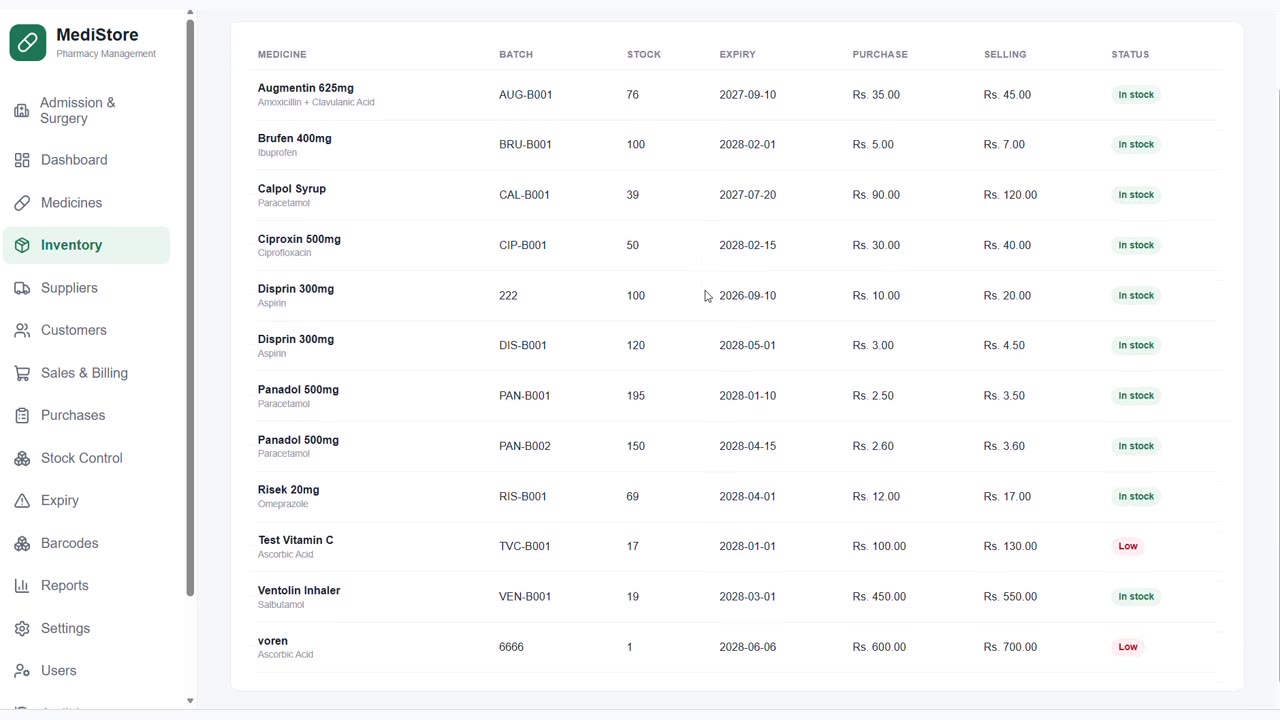Click the STOCK column header
Viewport: 1280px width, 720px height.
[644, 54]
